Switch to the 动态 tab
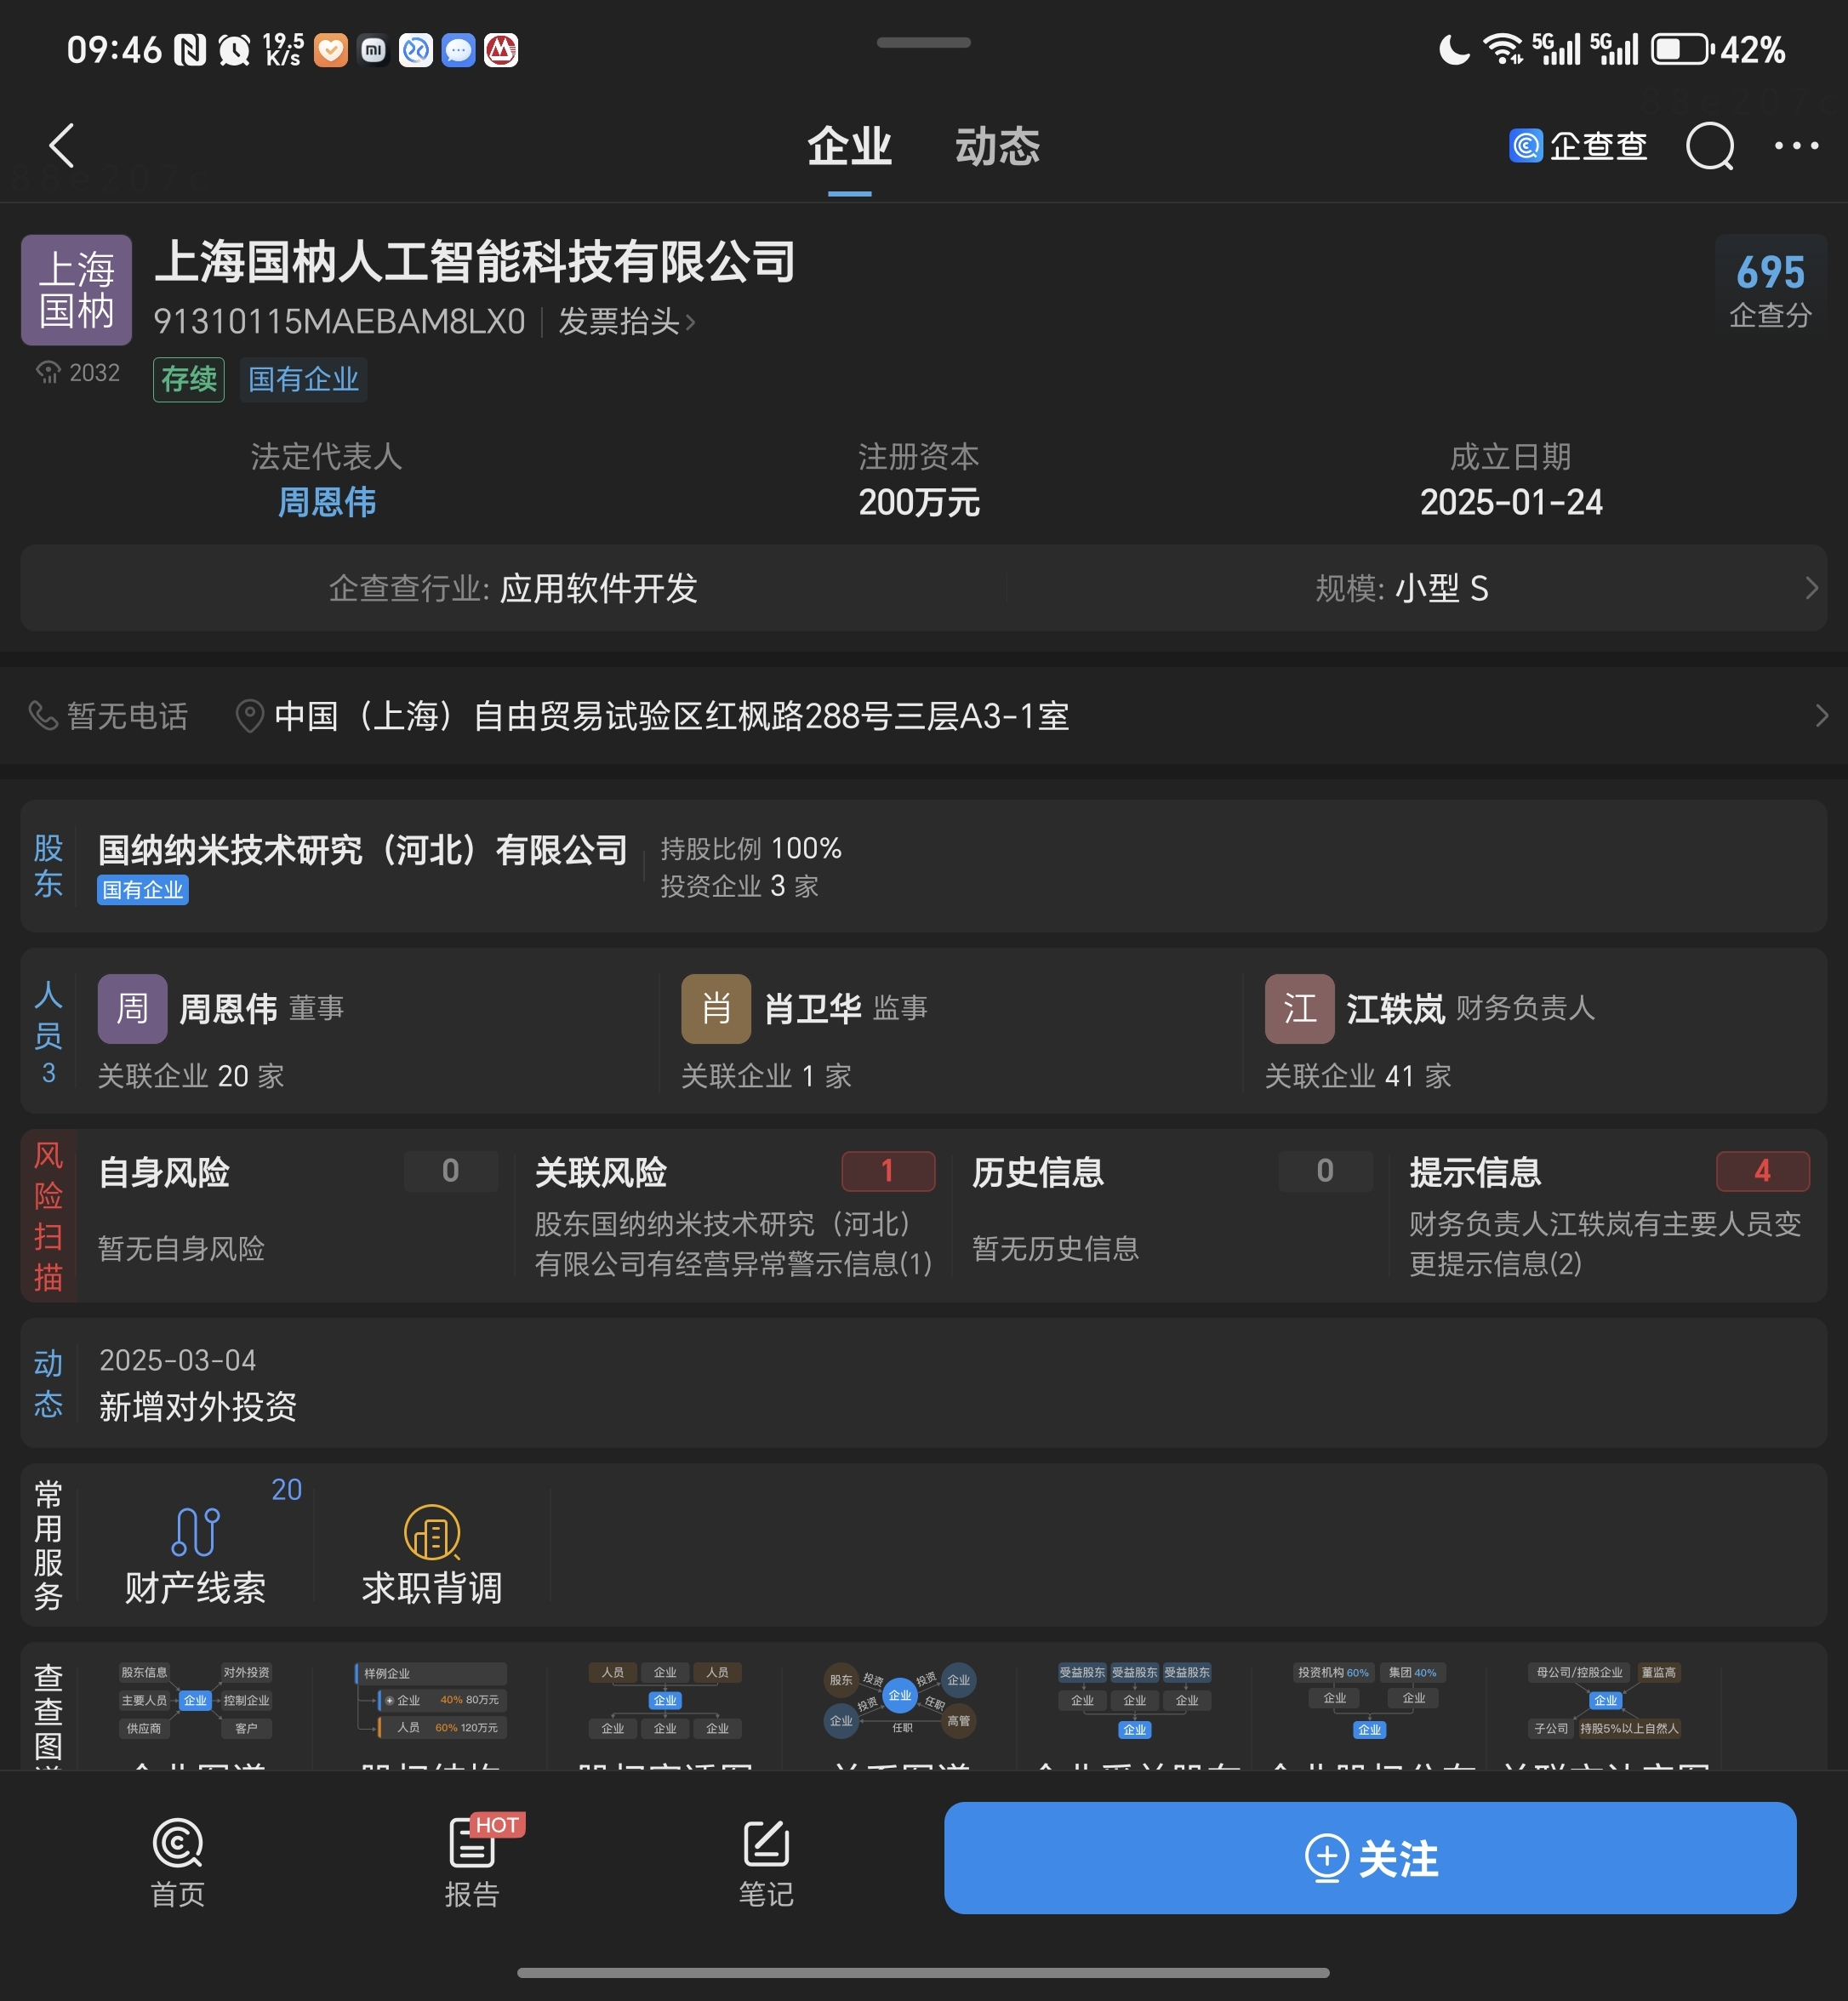 [997, 146]
